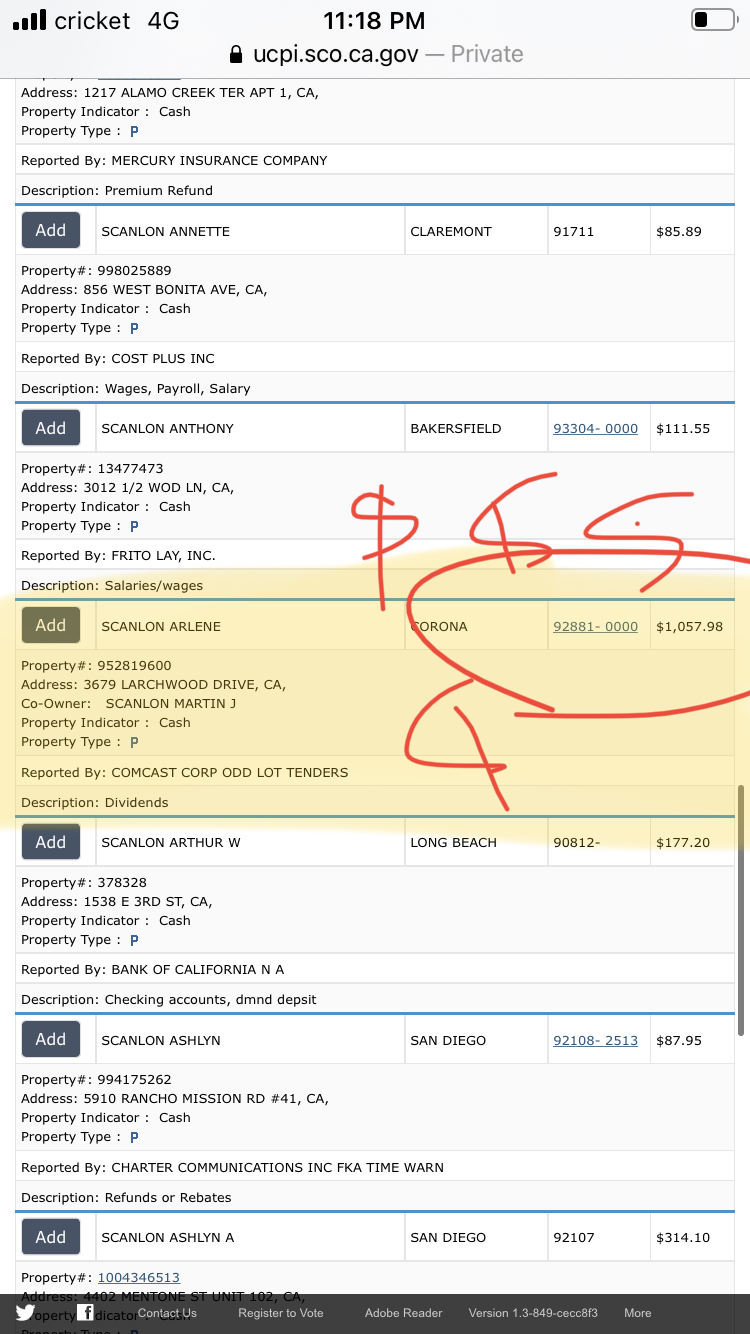Select the amount $177.20
Image resolution: width=750 pixels, height=1334 pixels.
coord(683,842)
